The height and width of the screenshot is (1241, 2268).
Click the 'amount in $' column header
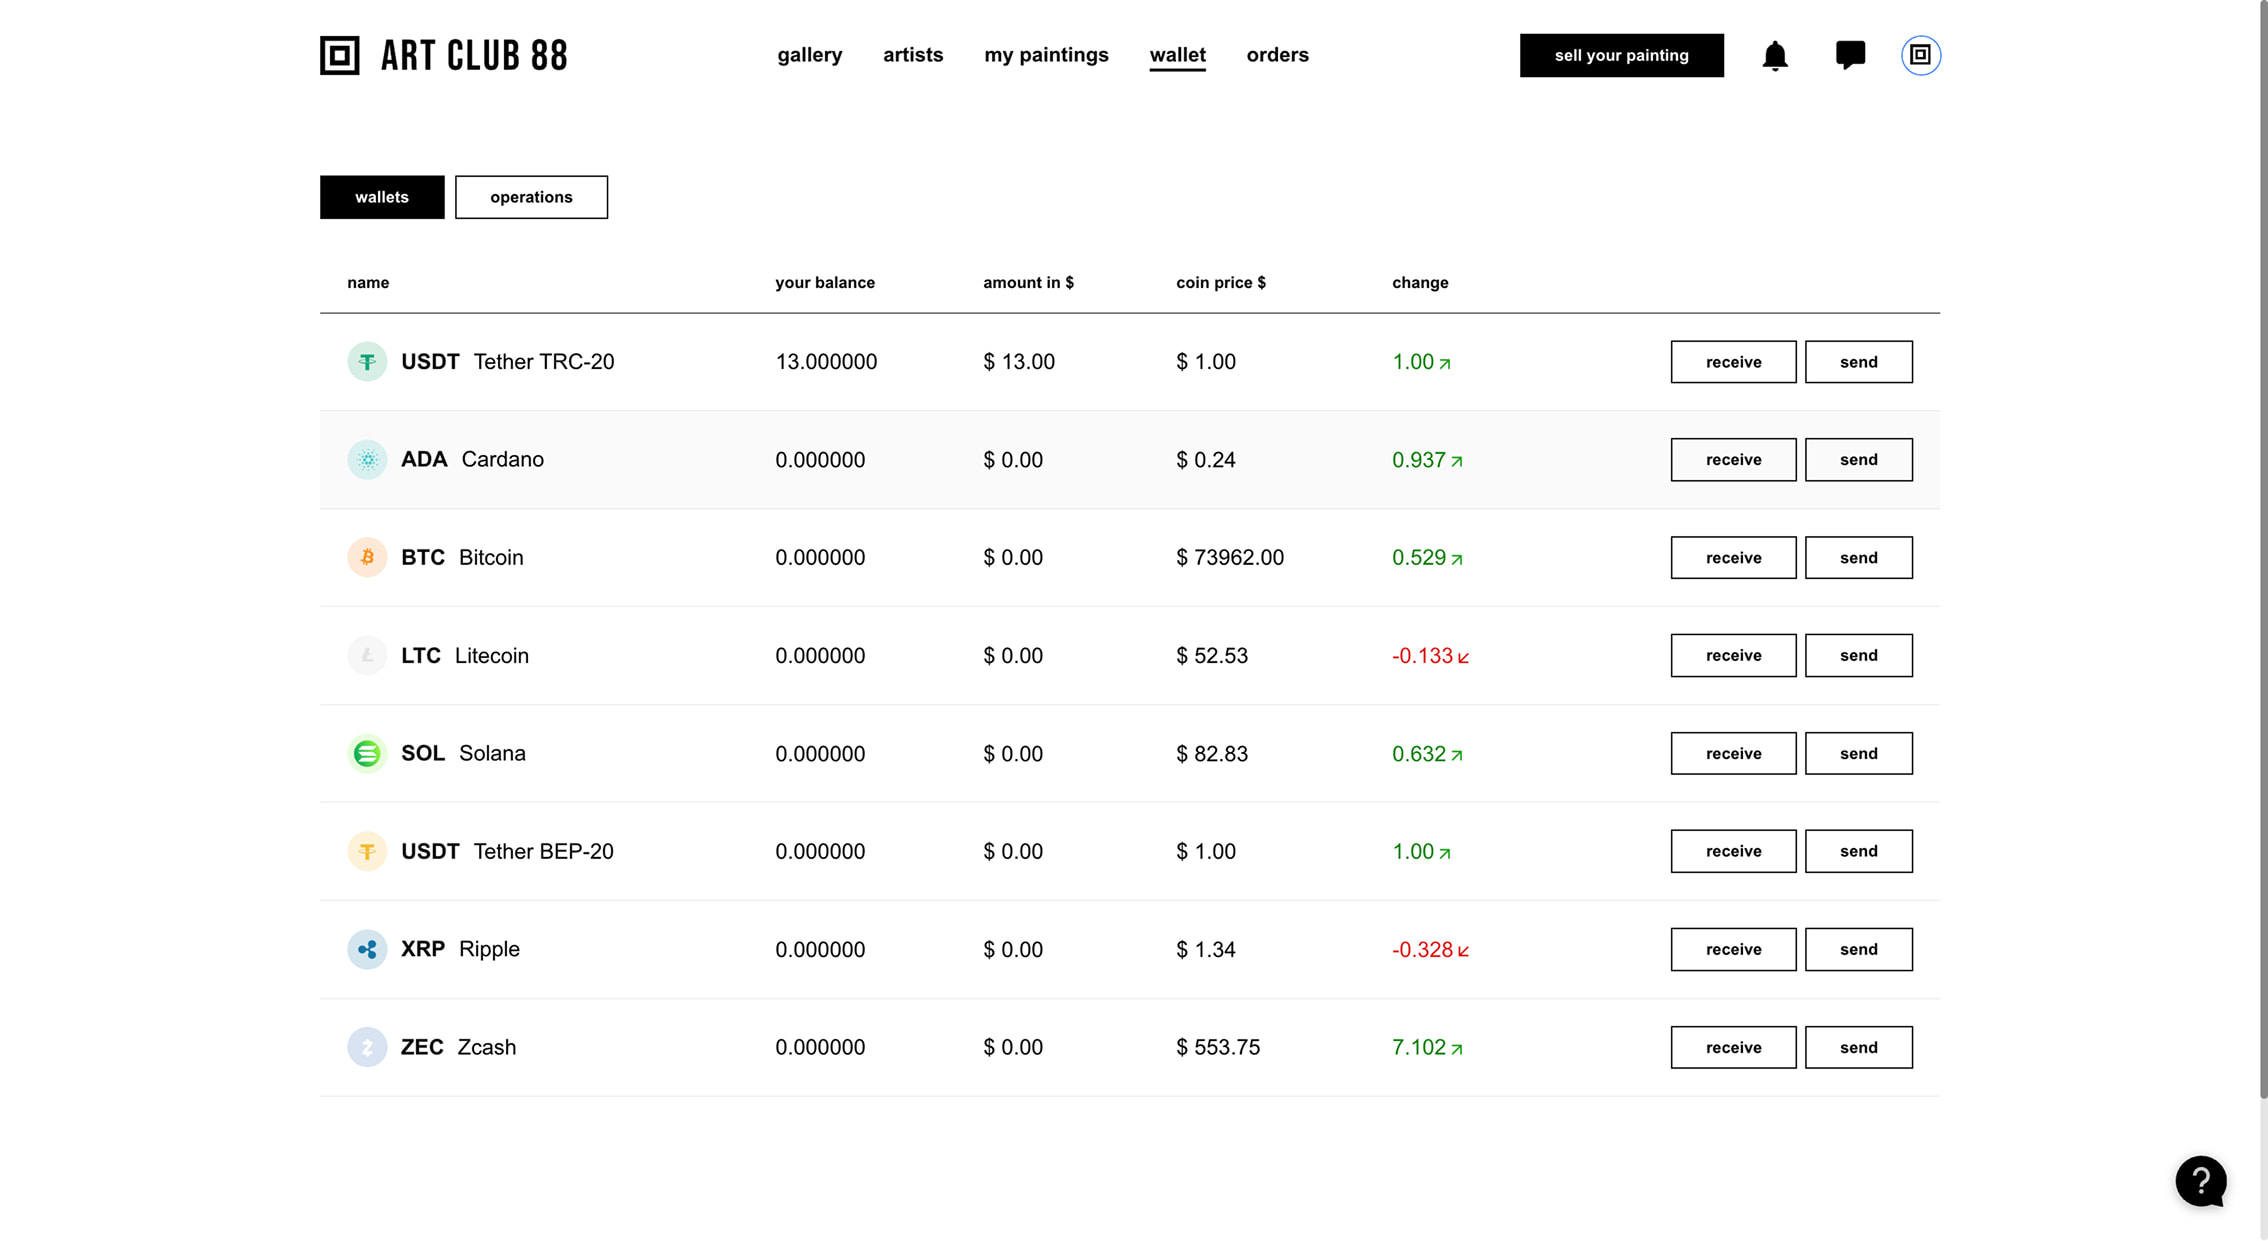(1028, 283)
